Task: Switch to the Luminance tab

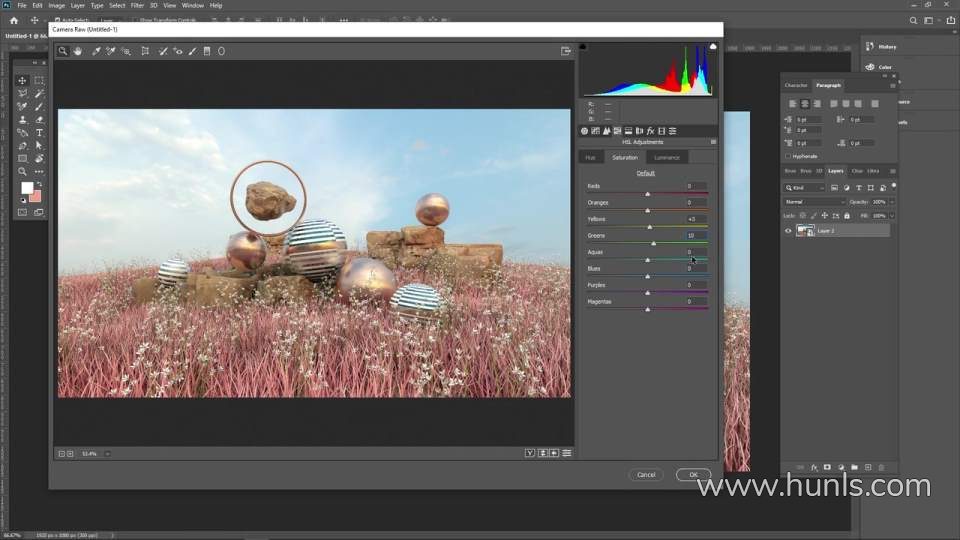Action: click(666, 157)
